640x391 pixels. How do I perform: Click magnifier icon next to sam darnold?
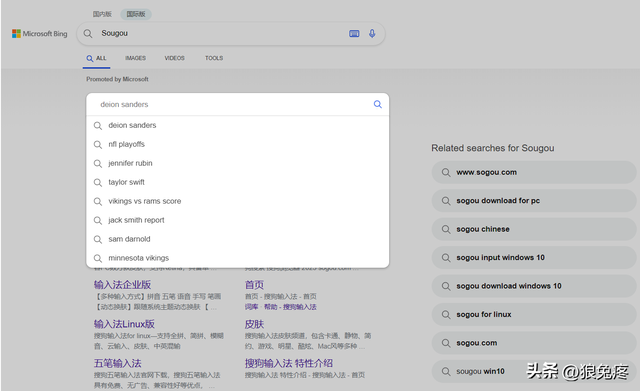(98, 239)
